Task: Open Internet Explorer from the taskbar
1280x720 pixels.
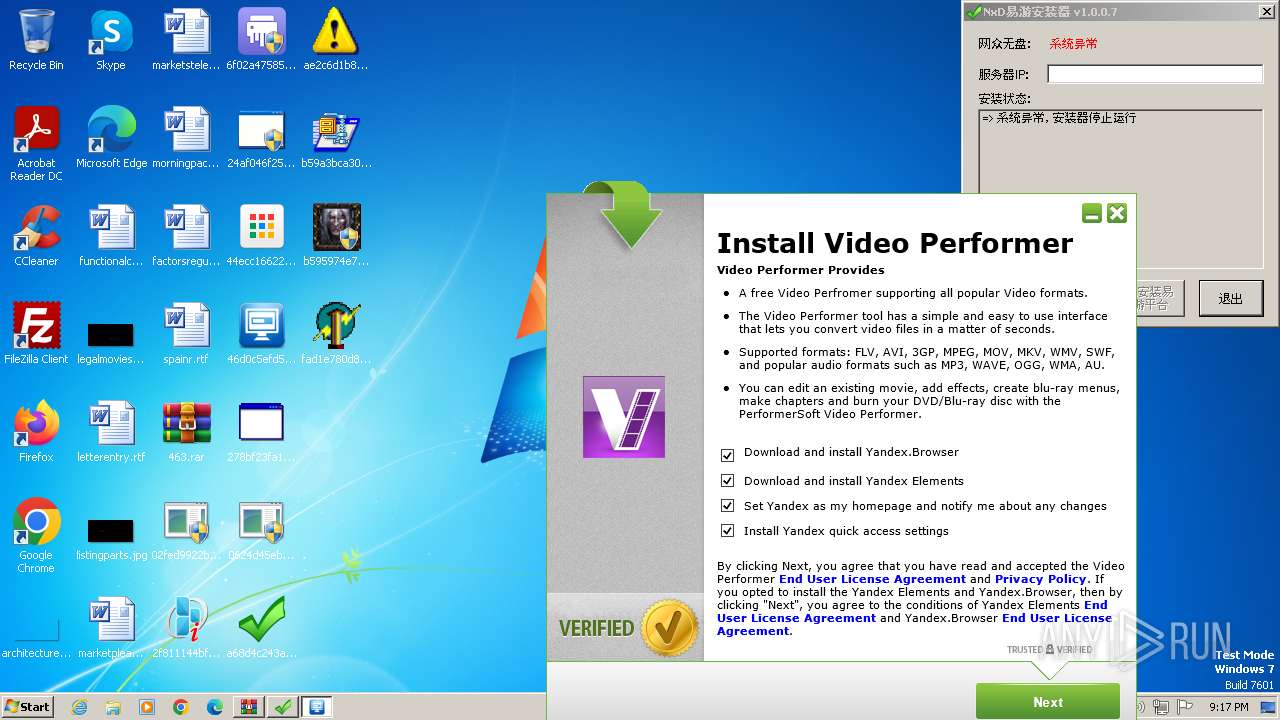Action: [x=79, y=707]
